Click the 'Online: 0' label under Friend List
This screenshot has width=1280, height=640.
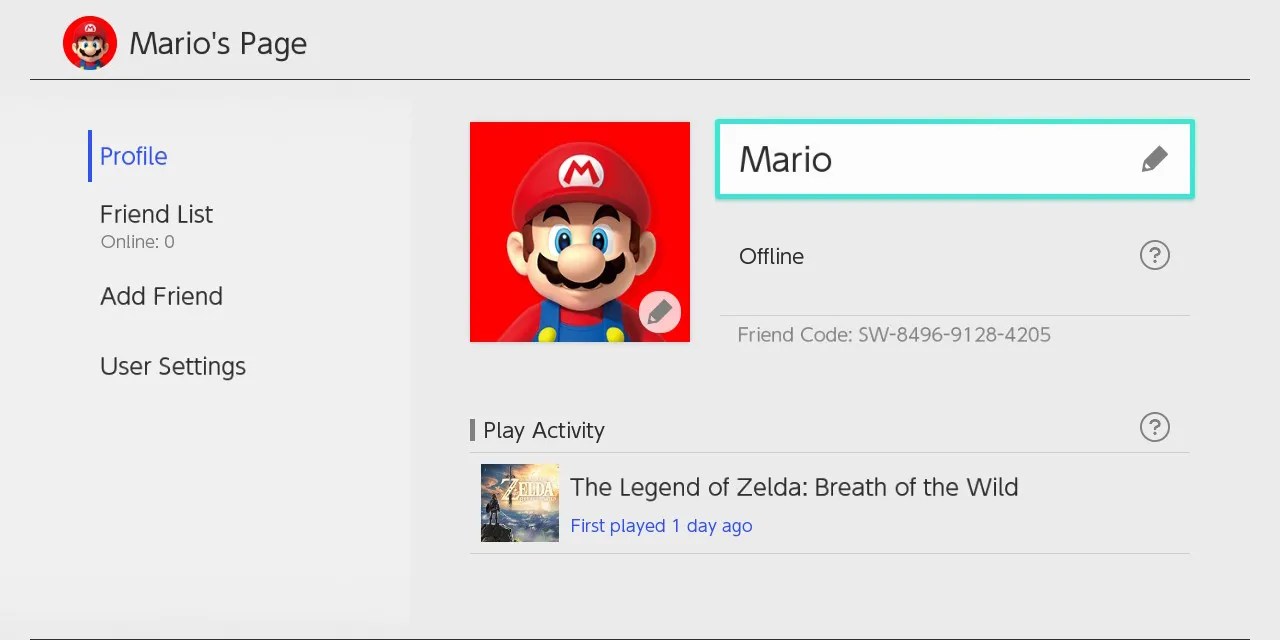138,242
